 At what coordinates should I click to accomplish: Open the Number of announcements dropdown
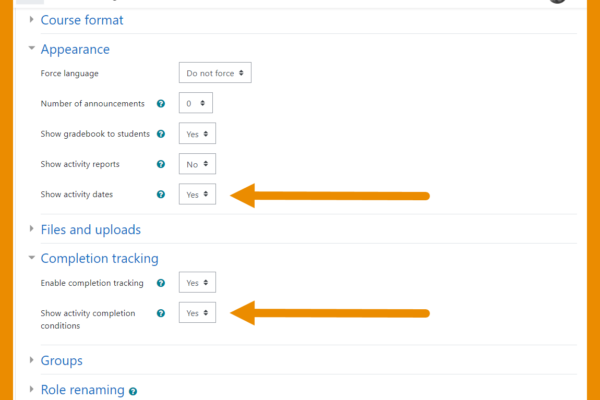pyautogui.click(x=196, y=103)
